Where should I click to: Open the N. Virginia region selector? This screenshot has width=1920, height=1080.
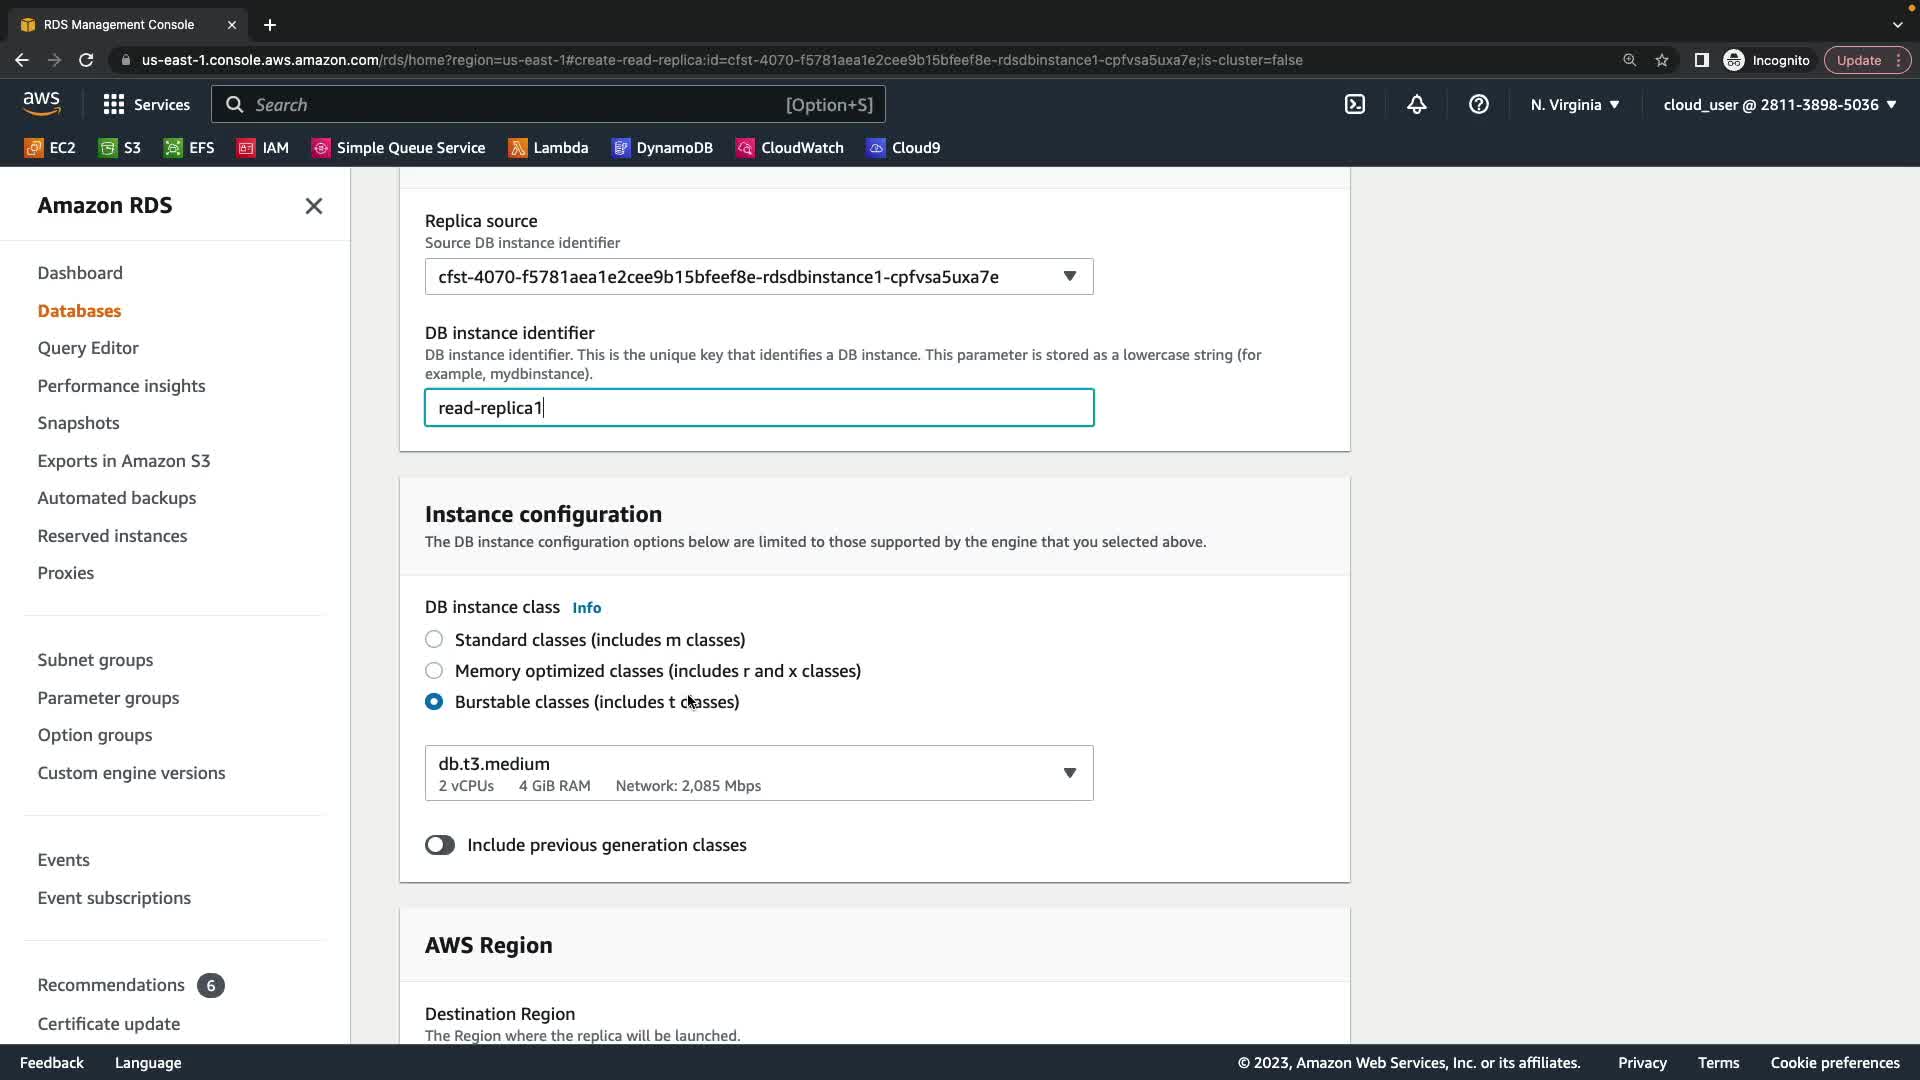coord(1574,105)
